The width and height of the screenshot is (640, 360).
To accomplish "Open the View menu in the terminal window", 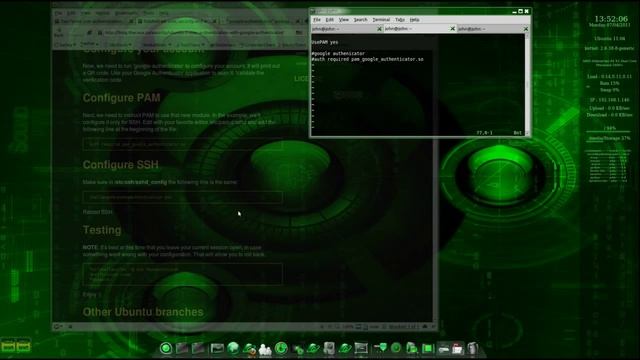I will pyautogui.click(x=344, y=20).
